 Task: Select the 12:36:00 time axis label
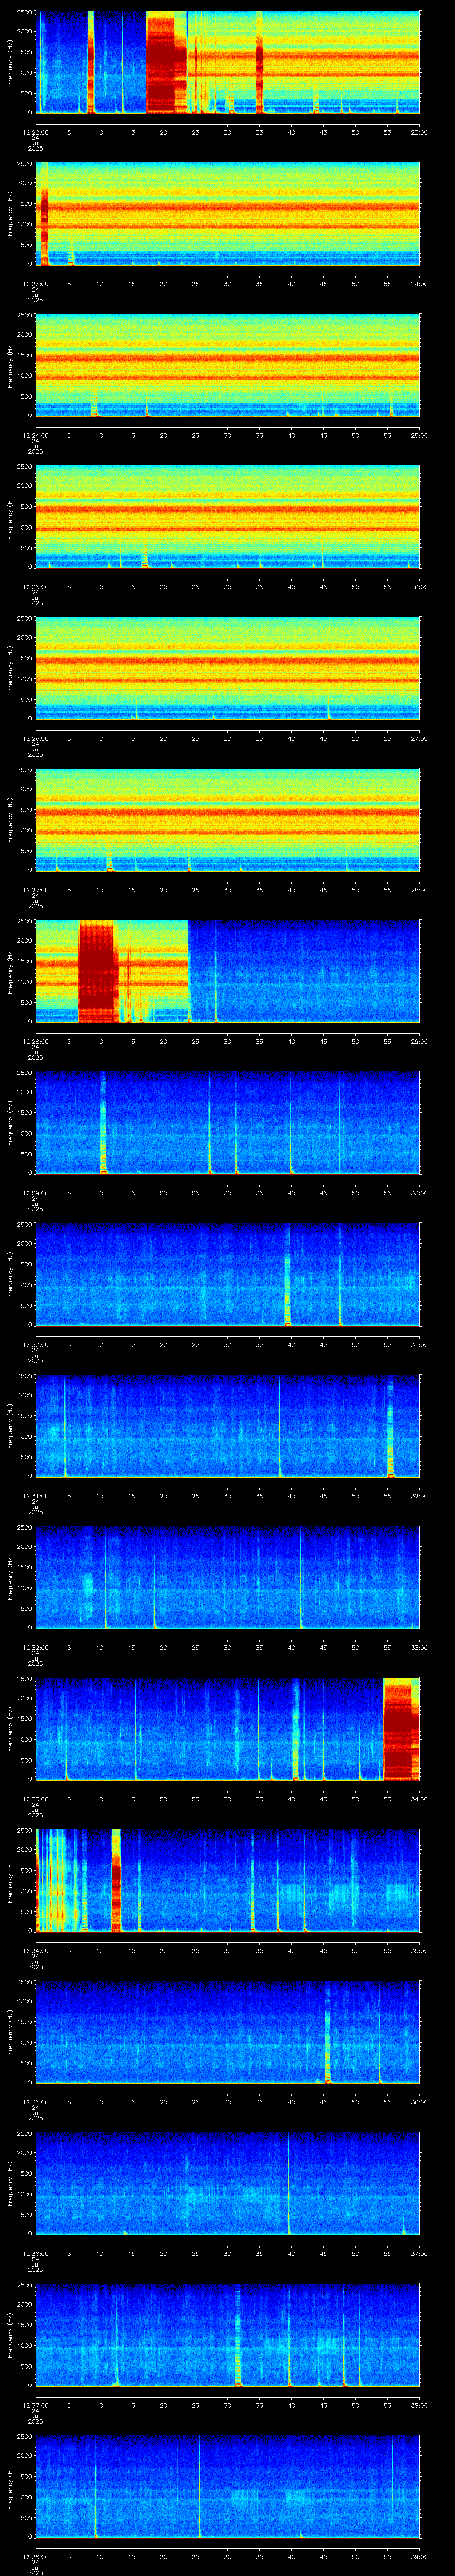(35, 2255)
